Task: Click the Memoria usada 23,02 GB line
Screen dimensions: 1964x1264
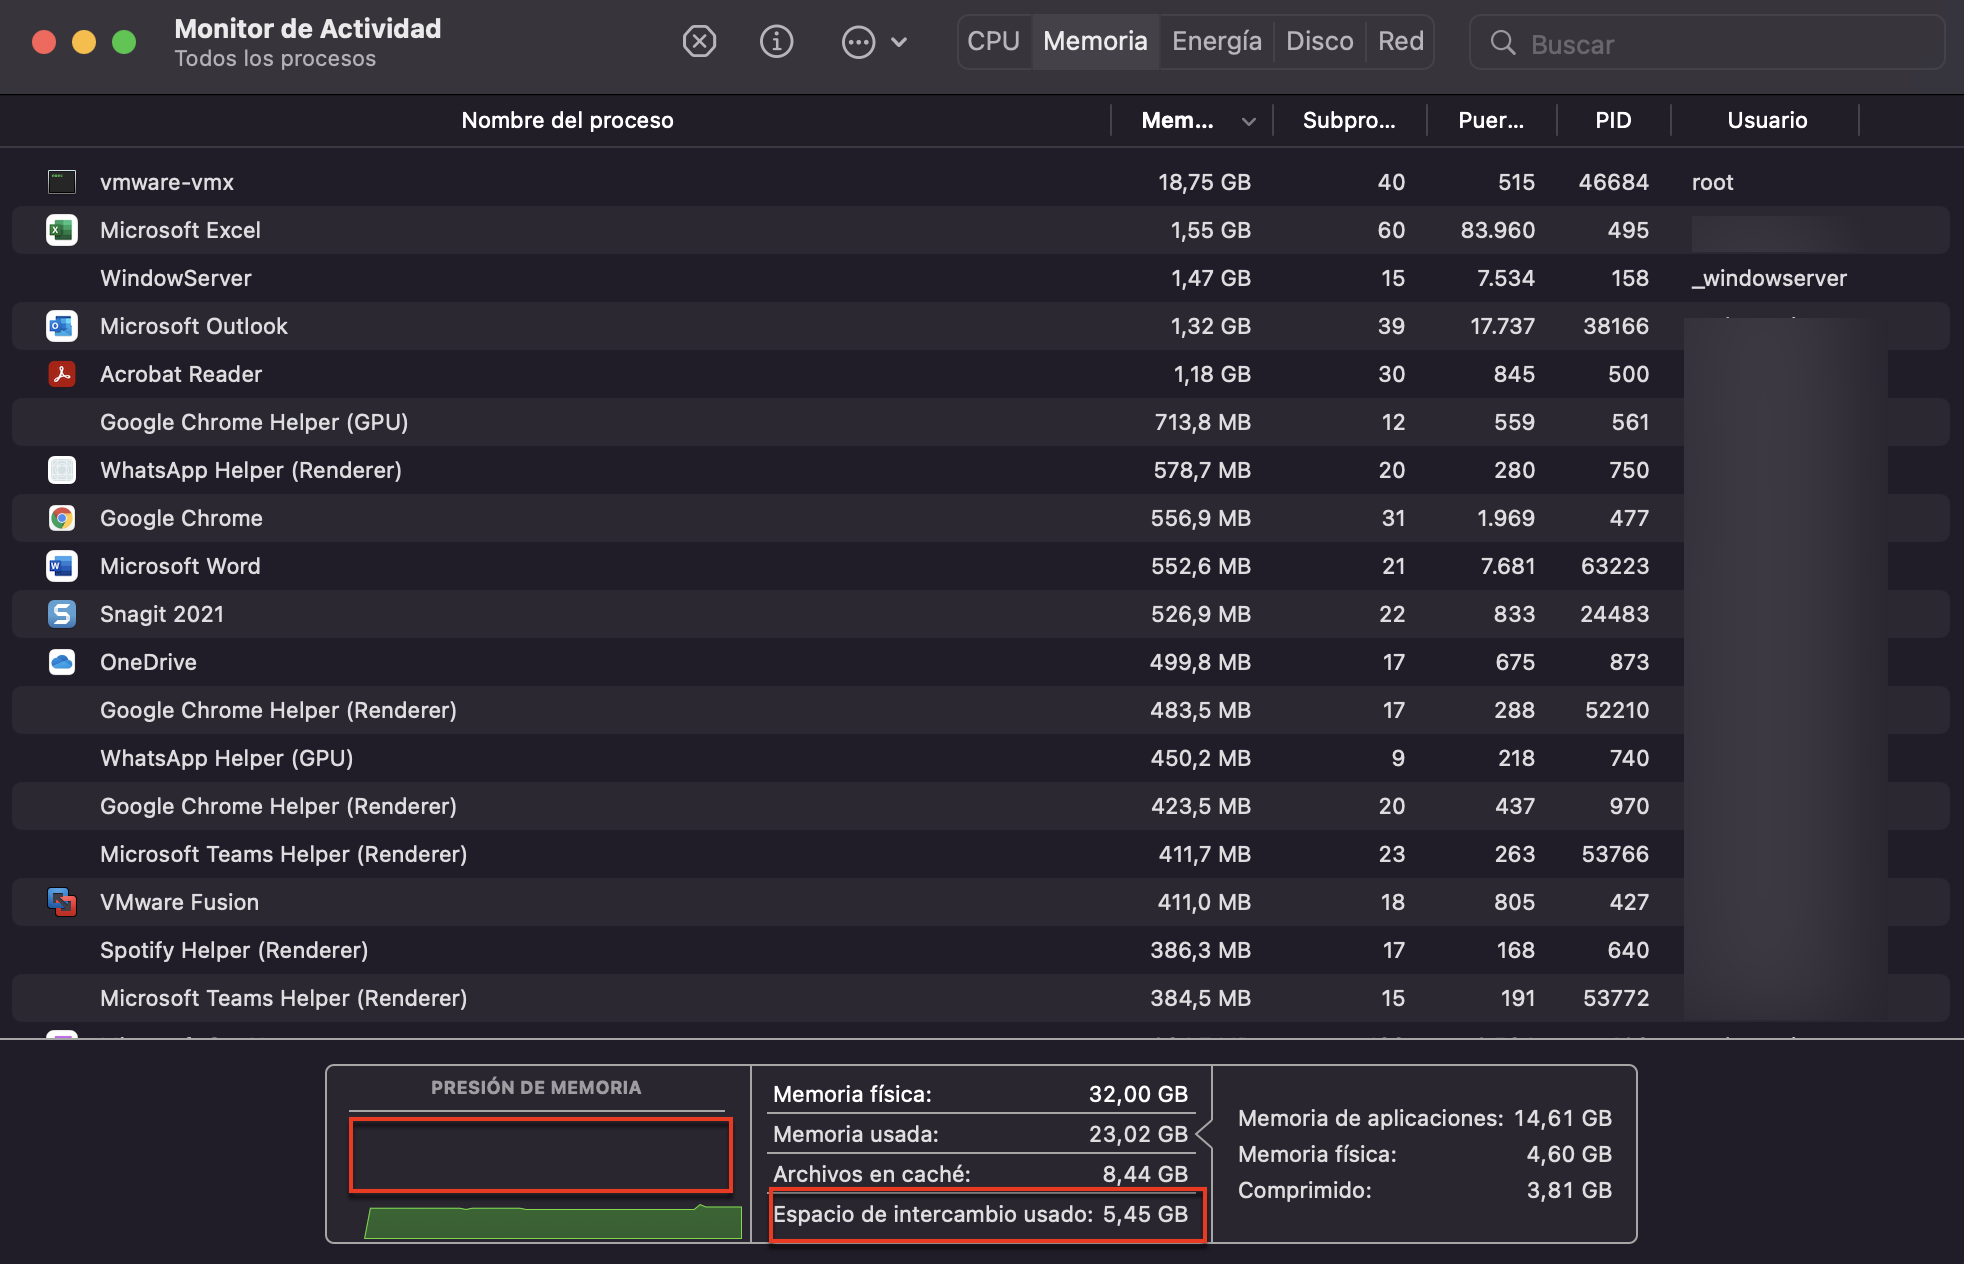Action: coord(980,1134)
